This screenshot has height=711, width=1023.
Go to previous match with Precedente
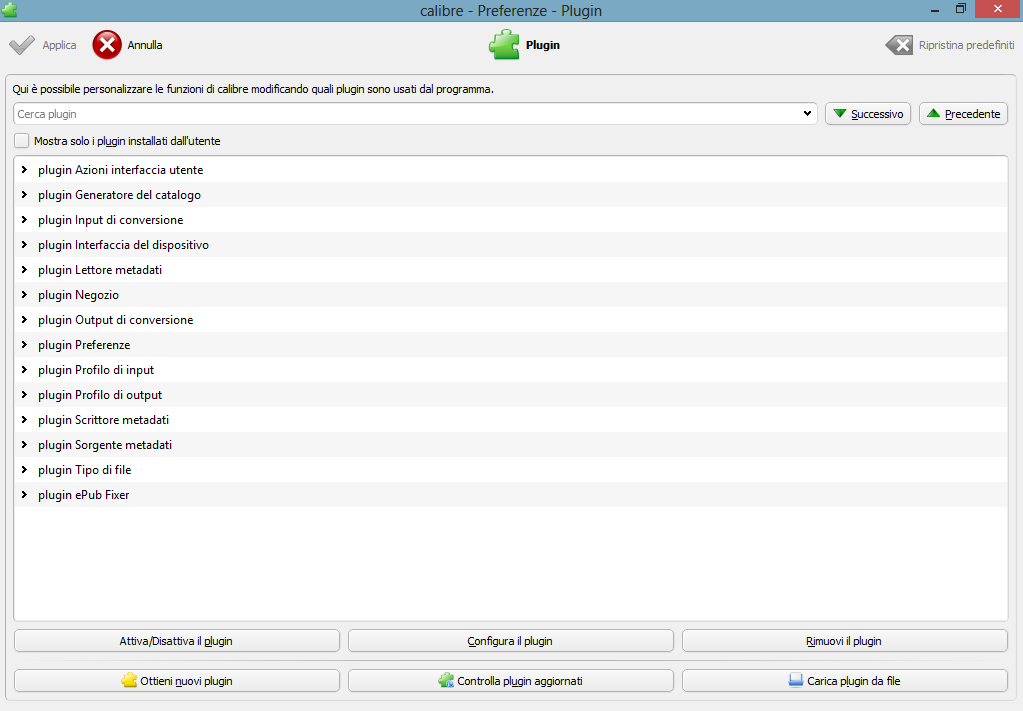[x=963, y=114]
